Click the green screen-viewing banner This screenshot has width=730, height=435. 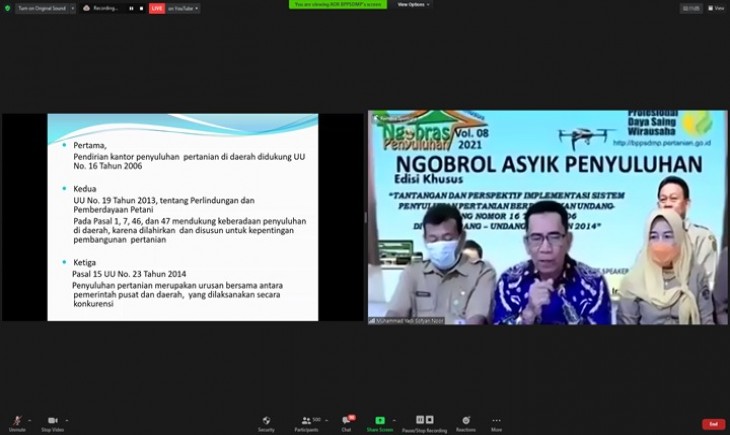(338, 4)
